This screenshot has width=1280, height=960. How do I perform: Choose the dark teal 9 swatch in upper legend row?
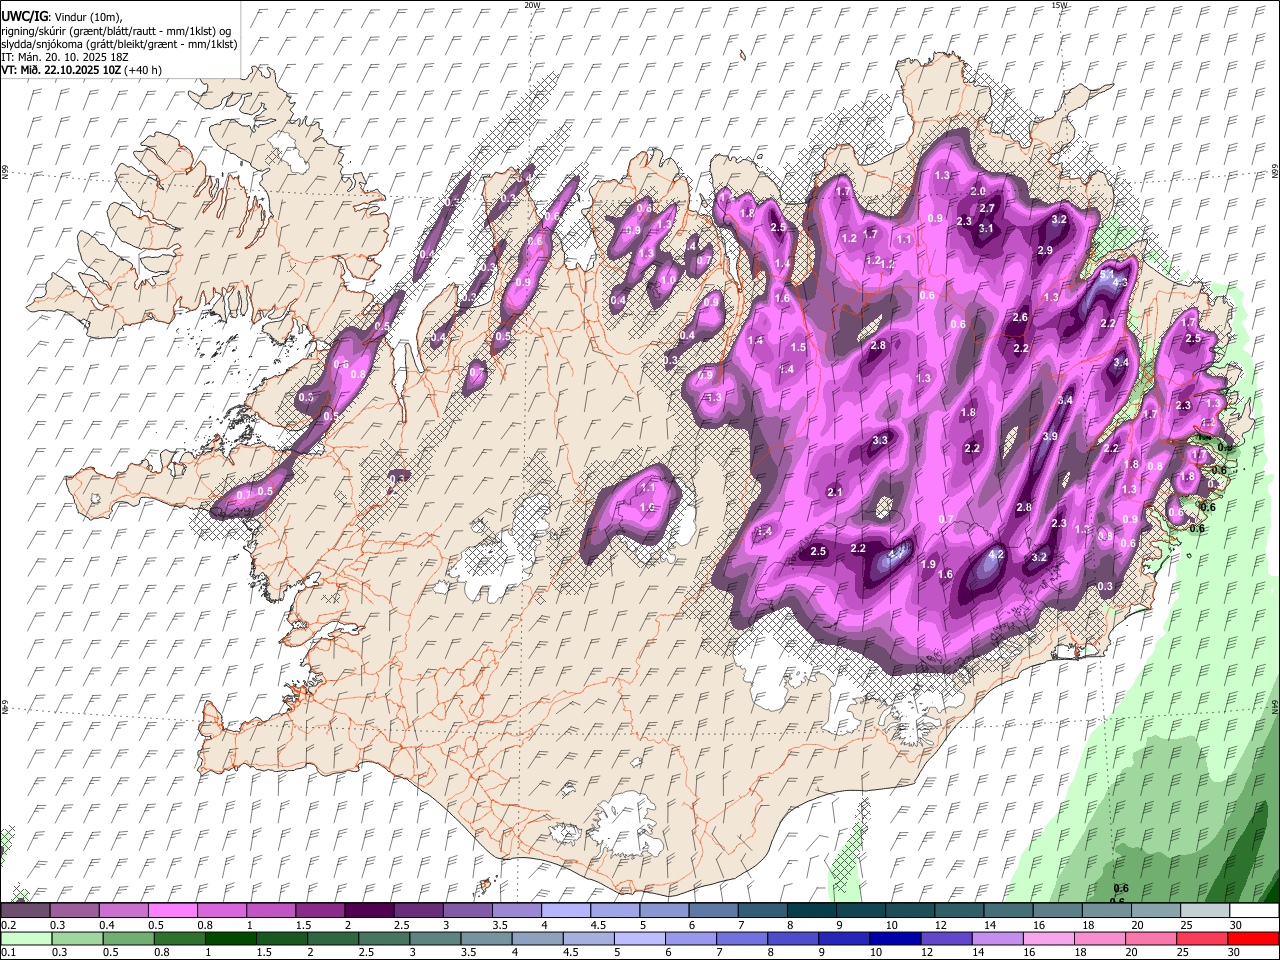pyautogui.click(x=861, y=910)
